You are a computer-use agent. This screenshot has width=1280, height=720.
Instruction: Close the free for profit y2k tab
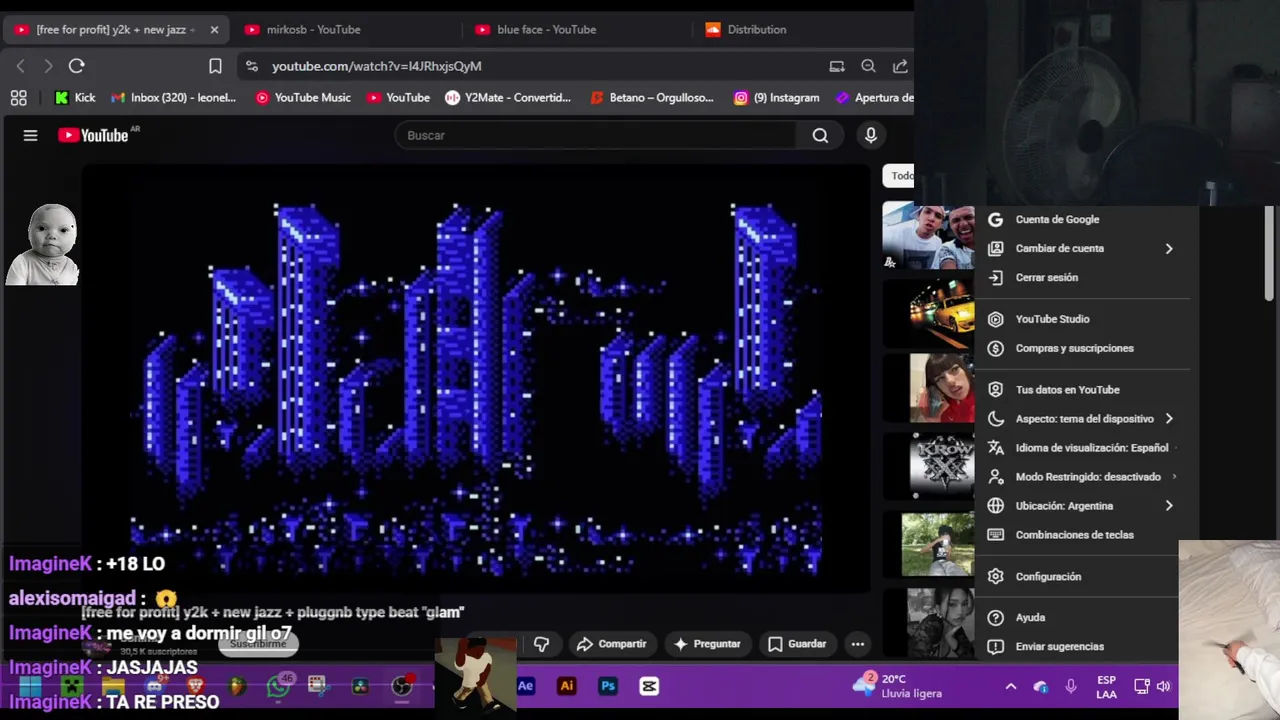pos(214,30)
